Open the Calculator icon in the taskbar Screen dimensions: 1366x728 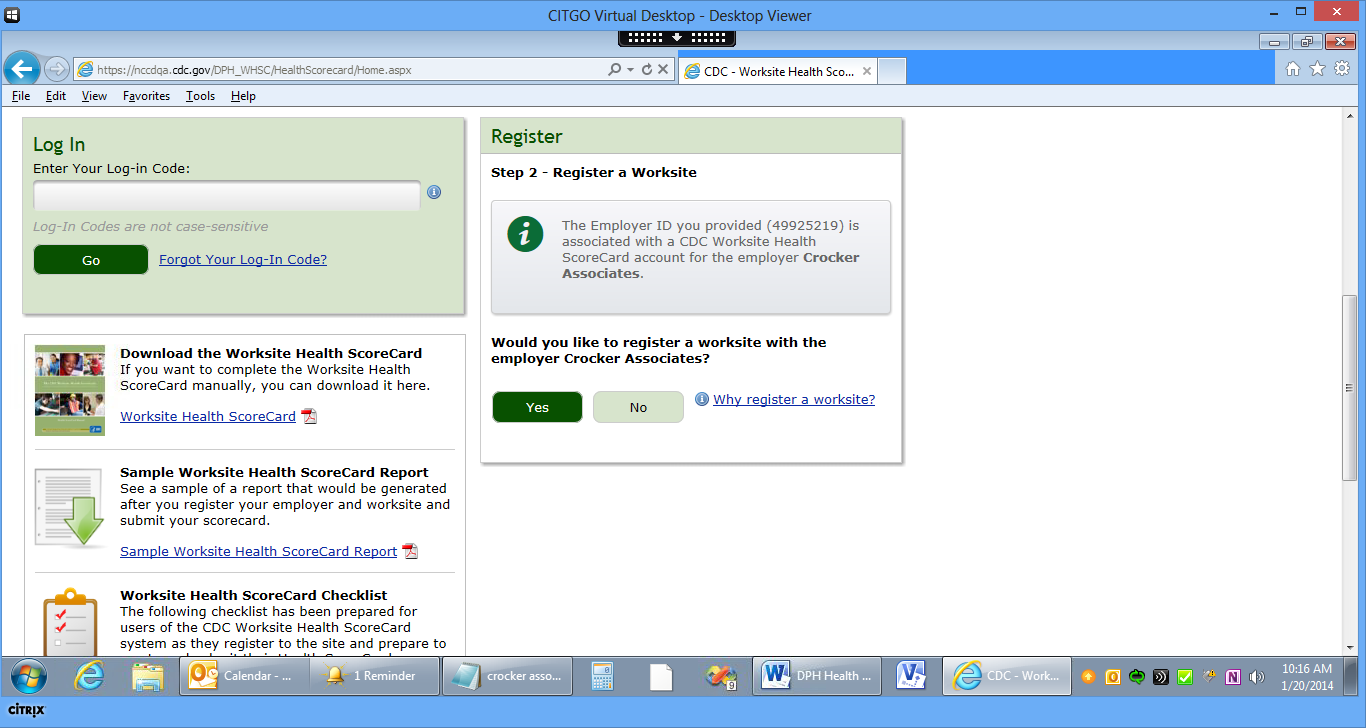tap(602, 676)
